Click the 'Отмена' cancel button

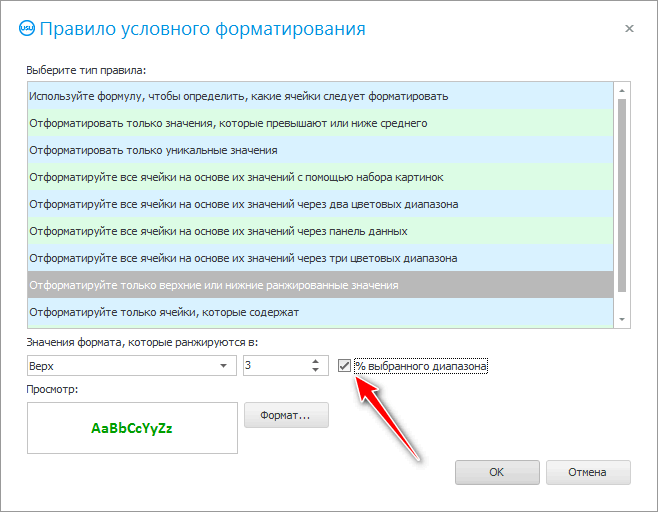[588, 472]
